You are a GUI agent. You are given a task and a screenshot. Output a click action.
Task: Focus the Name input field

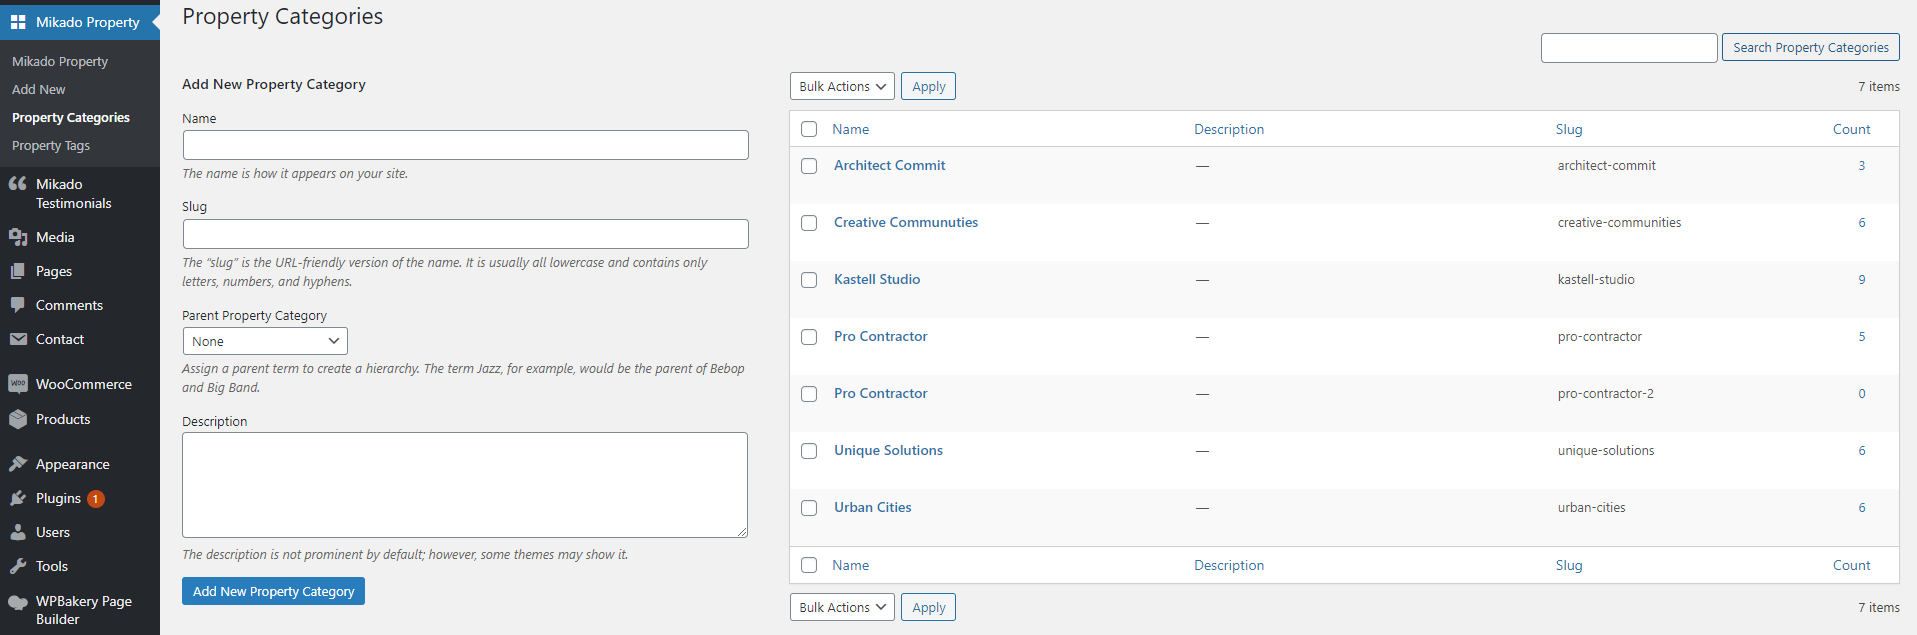(x=465, y=145)
